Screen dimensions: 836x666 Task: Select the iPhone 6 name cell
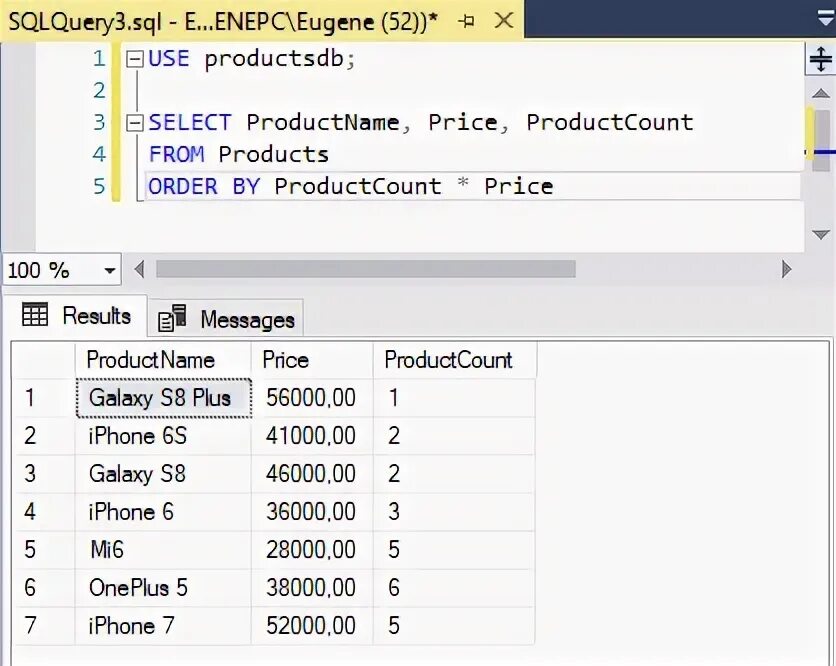tap(163, 511)
